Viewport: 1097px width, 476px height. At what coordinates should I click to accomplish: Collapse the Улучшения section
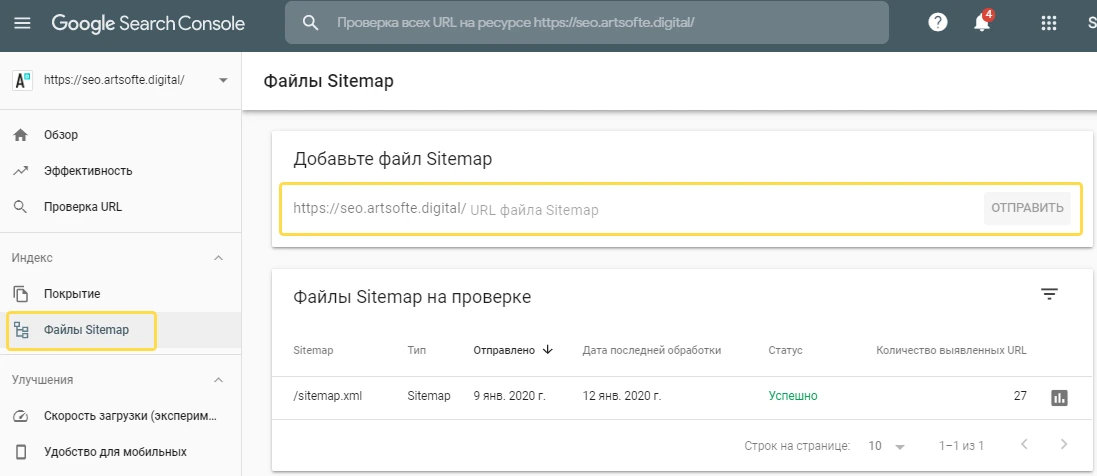click(218, 380)
